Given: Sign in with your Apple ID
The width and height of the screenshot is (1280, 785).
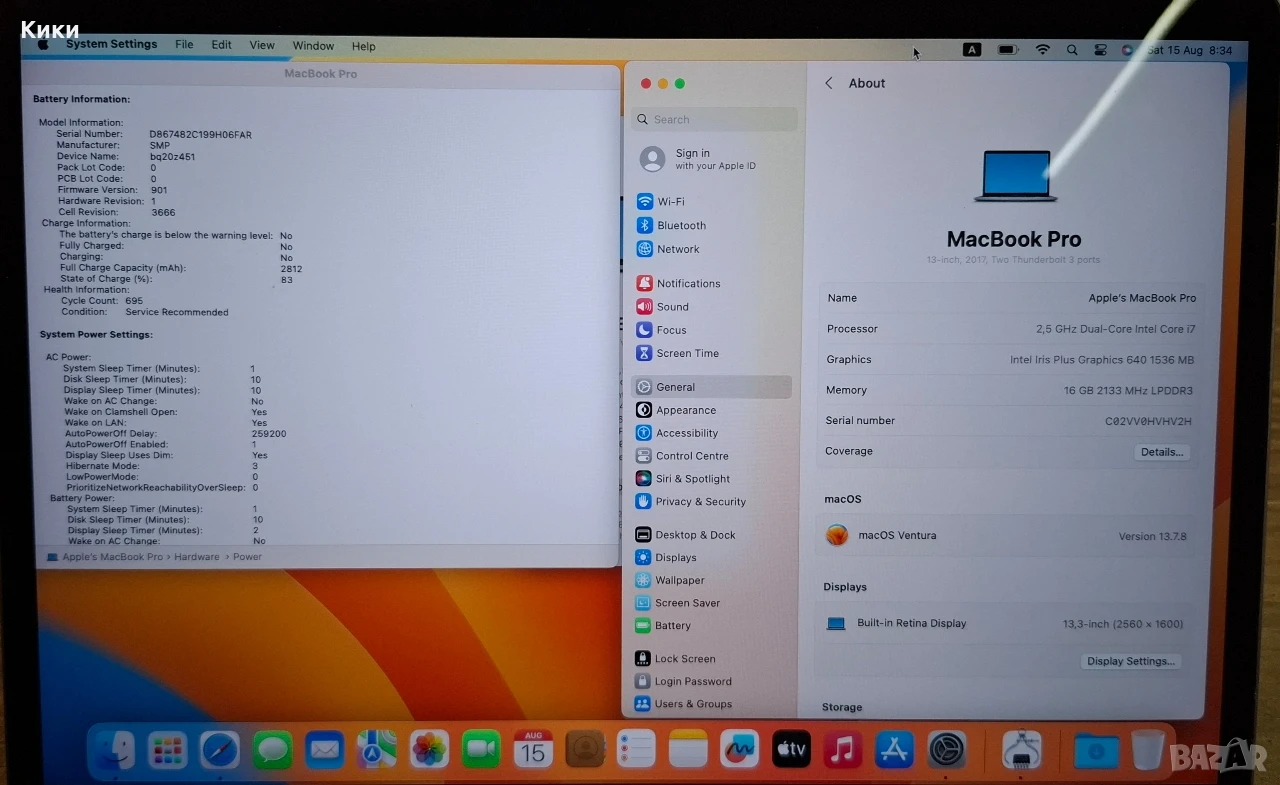Looking at the screenshot, I should point(698,159).
